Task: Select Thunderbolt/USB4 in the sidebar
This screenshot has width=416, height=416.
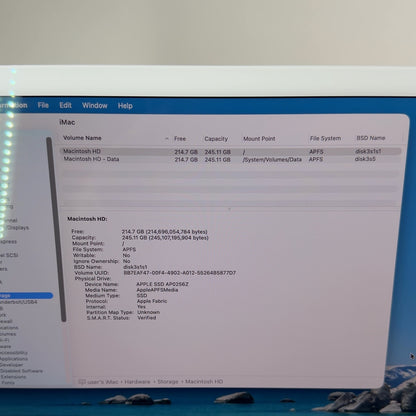Action: point(18,302)
